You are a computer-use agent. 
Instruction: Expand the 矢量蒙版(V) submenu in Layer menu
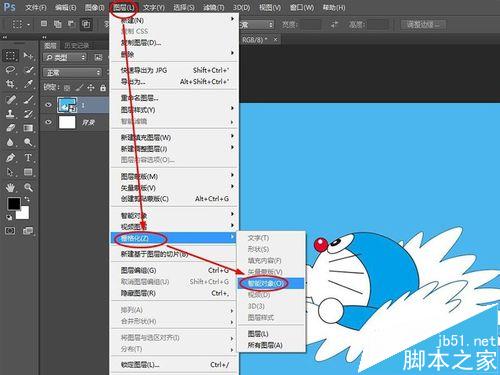tap(175, 188)
